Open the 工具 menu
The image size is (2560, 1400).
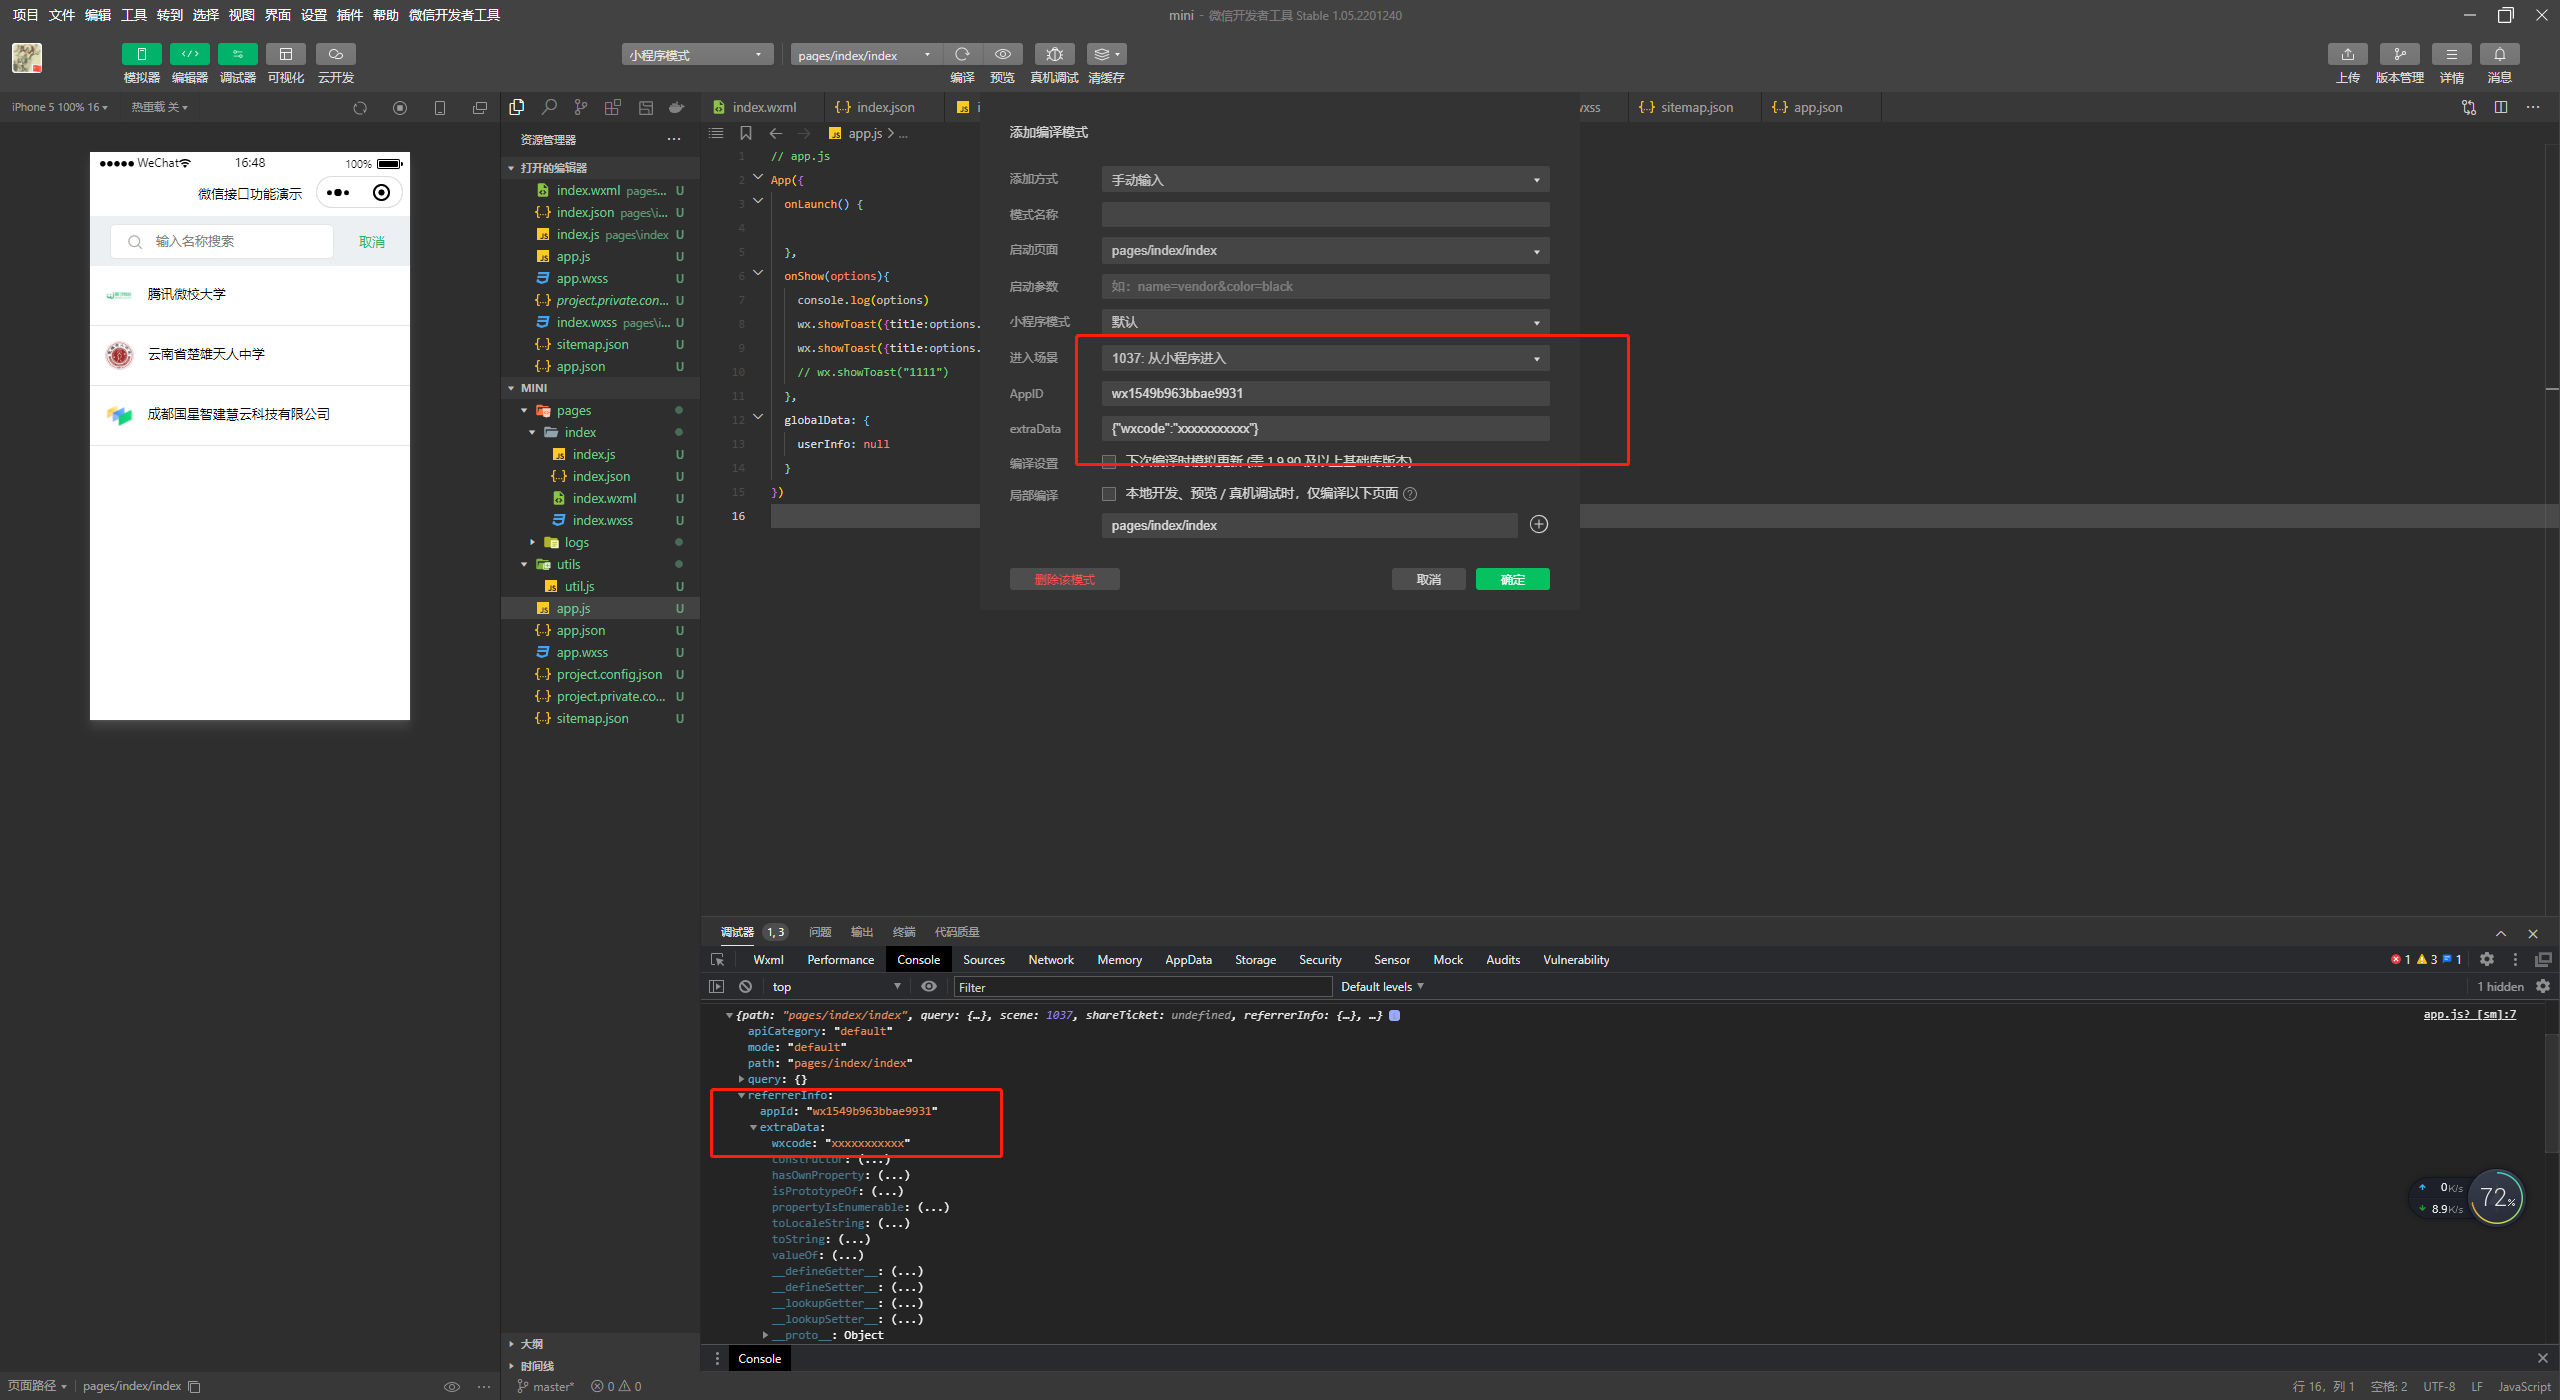133,15
